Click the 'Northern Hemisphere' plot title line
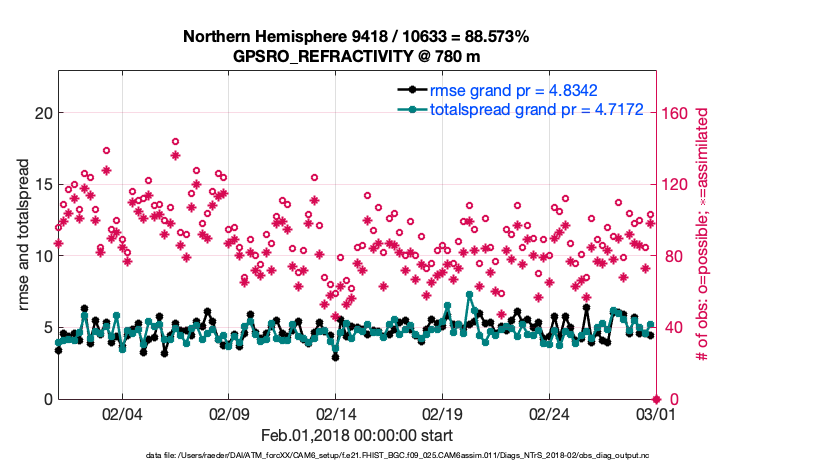This screenshot has height=470, width=830. click(x=356, y=37)
